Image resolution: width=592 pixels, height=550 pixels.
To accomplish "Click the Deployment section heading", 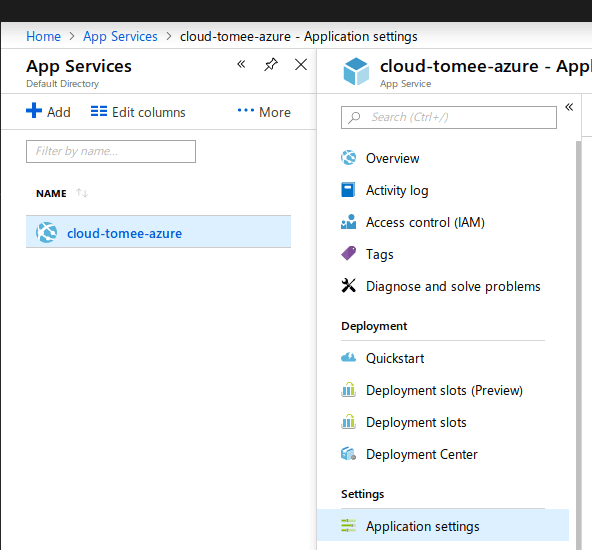I will coord(374,326).
